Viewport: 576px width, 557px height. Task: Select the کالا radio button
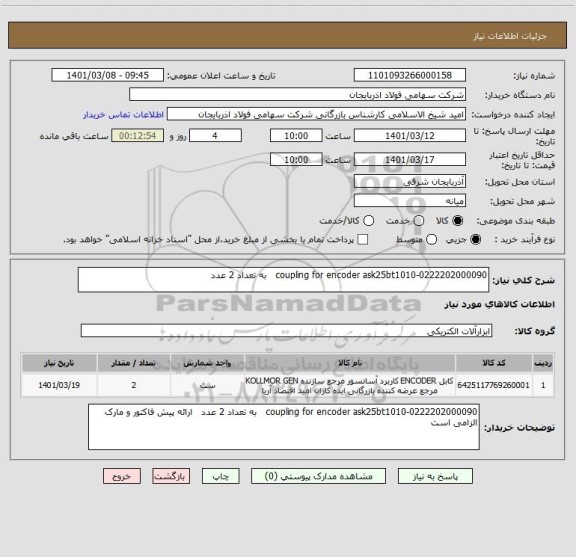[x=458, y=220]
